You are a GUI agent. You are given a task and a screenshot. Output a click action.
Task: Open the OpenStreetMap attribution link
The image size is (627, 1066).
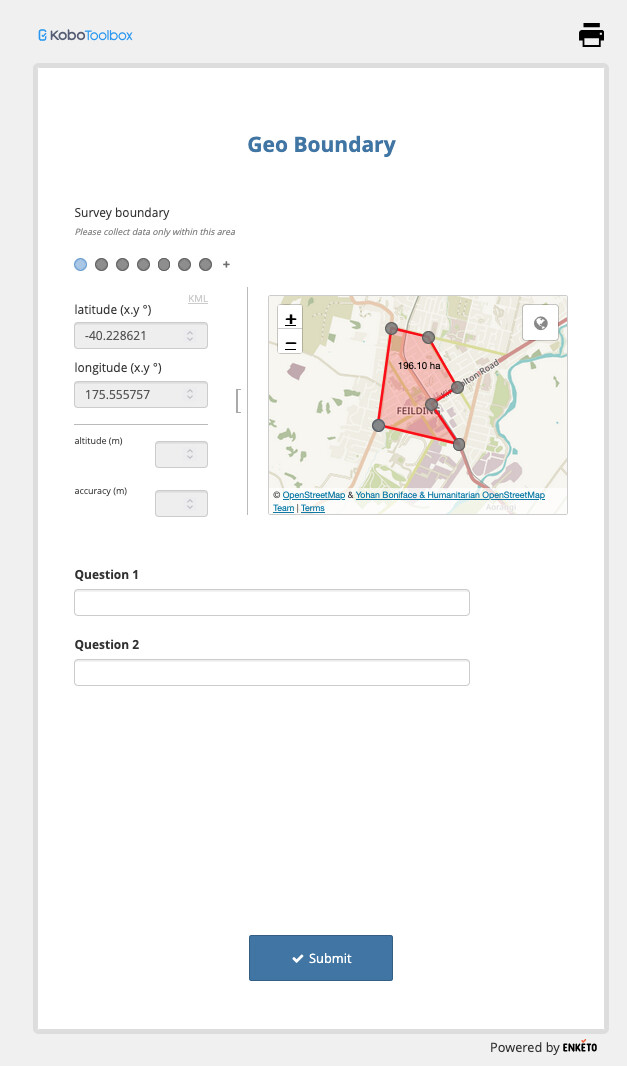(313, 495)
